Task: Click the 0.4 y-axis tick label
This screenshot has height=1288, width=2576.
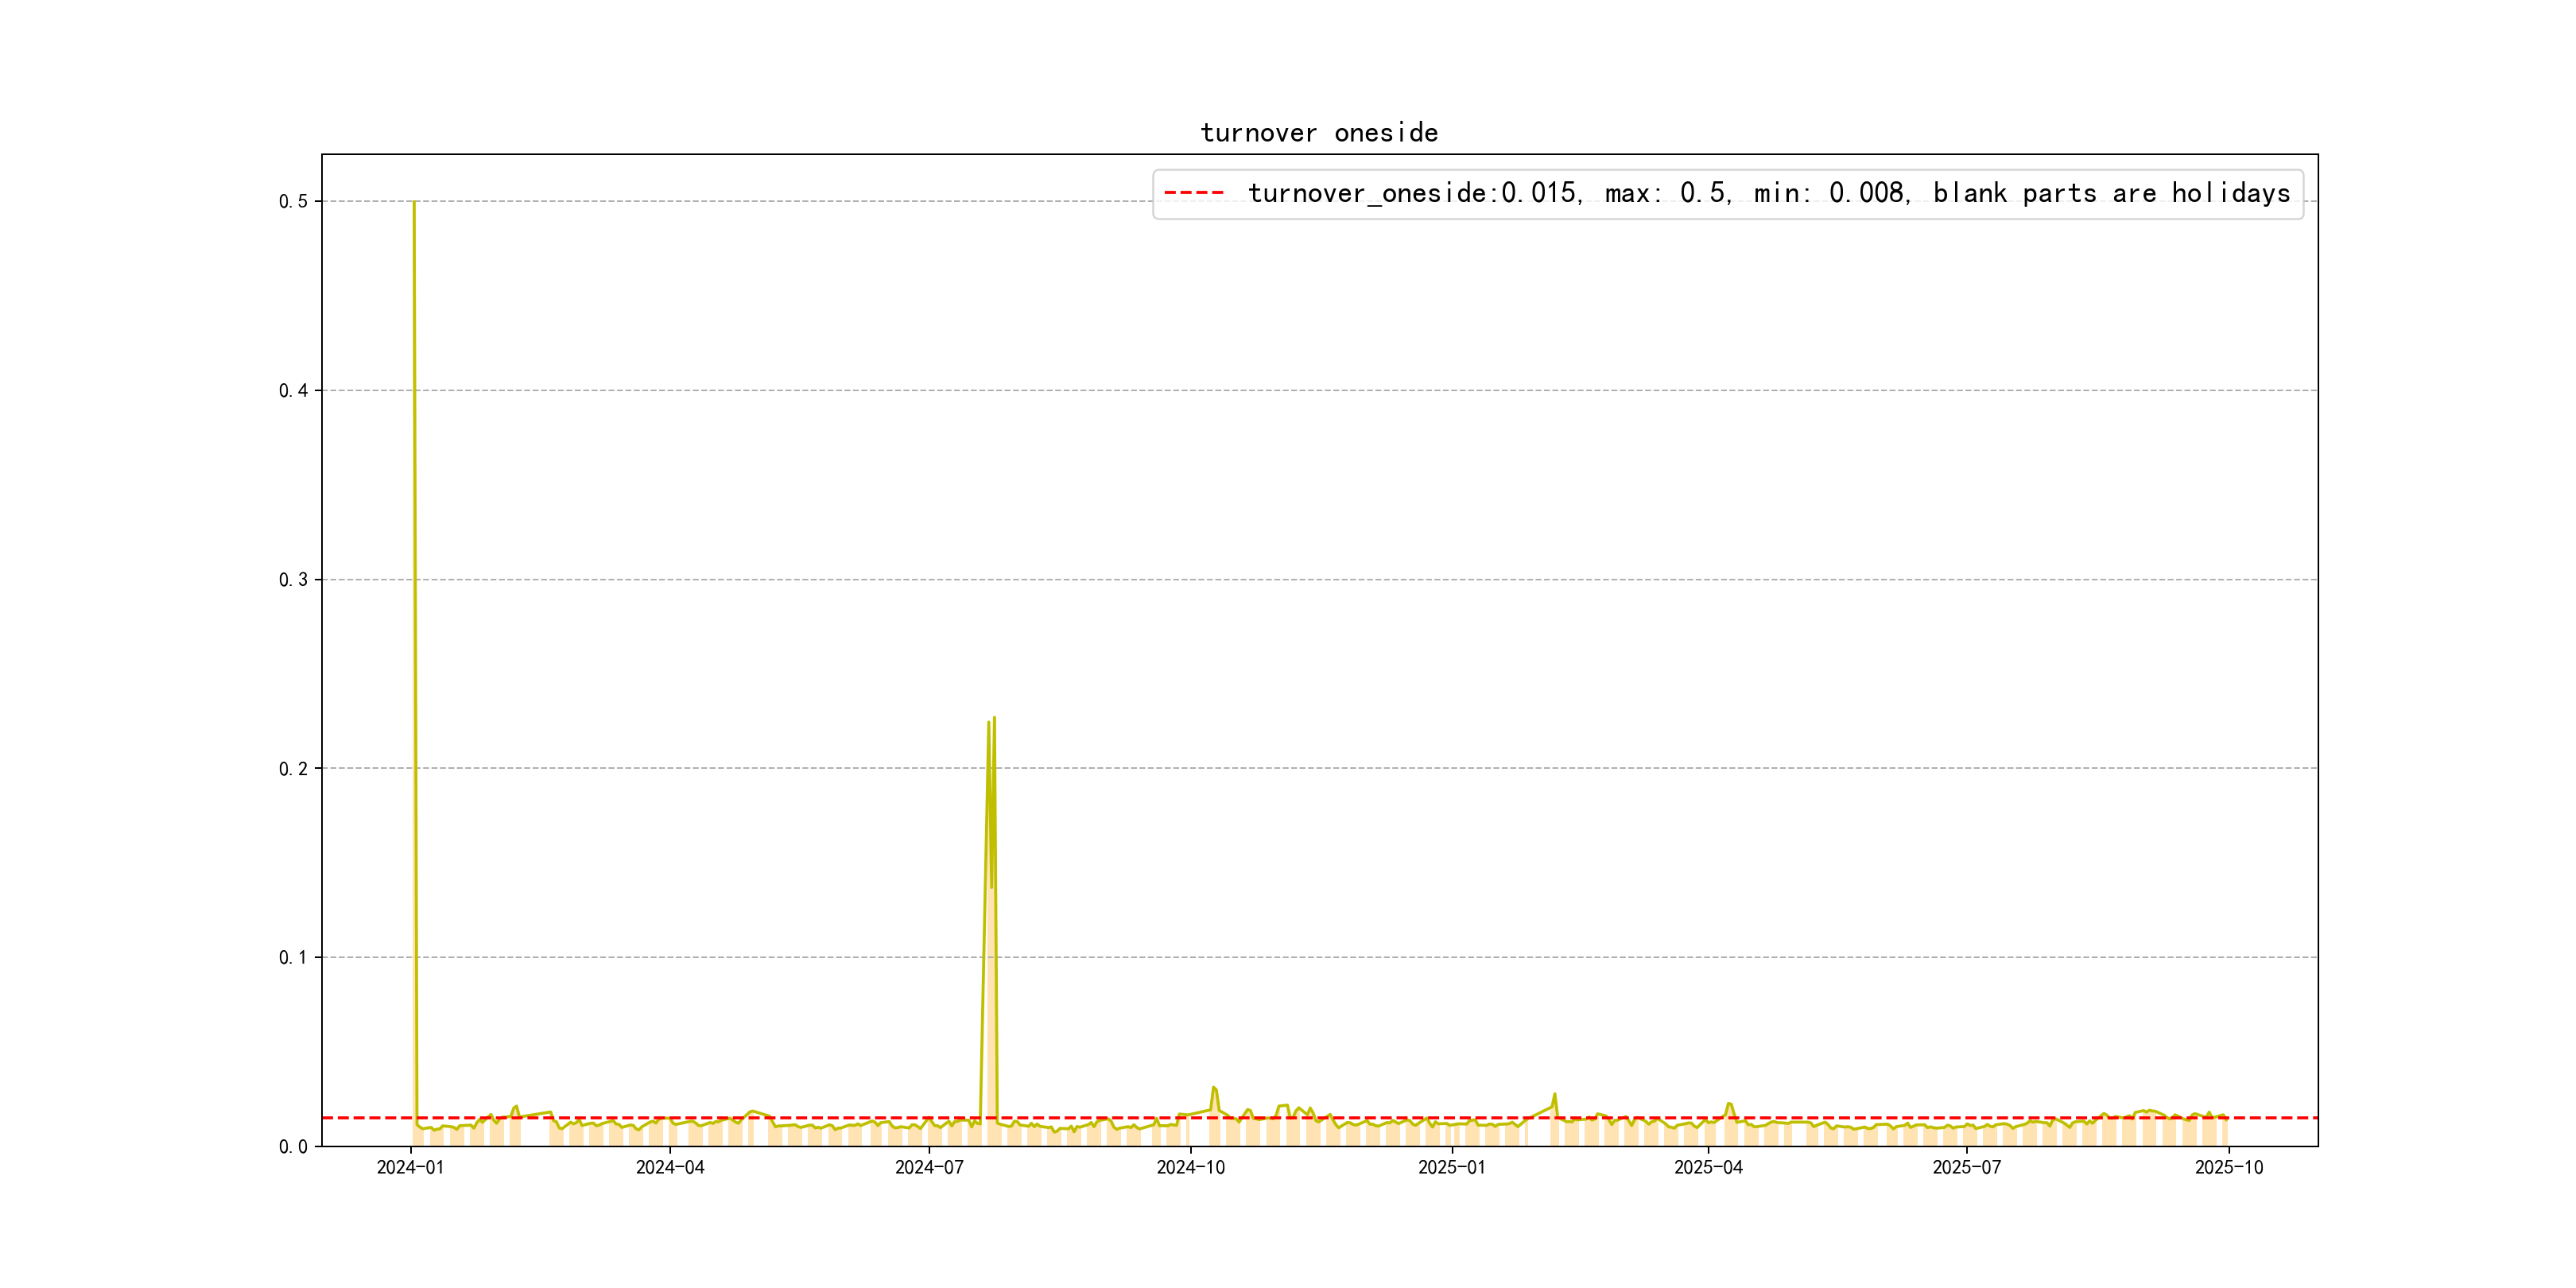Action: coord(293,391)
